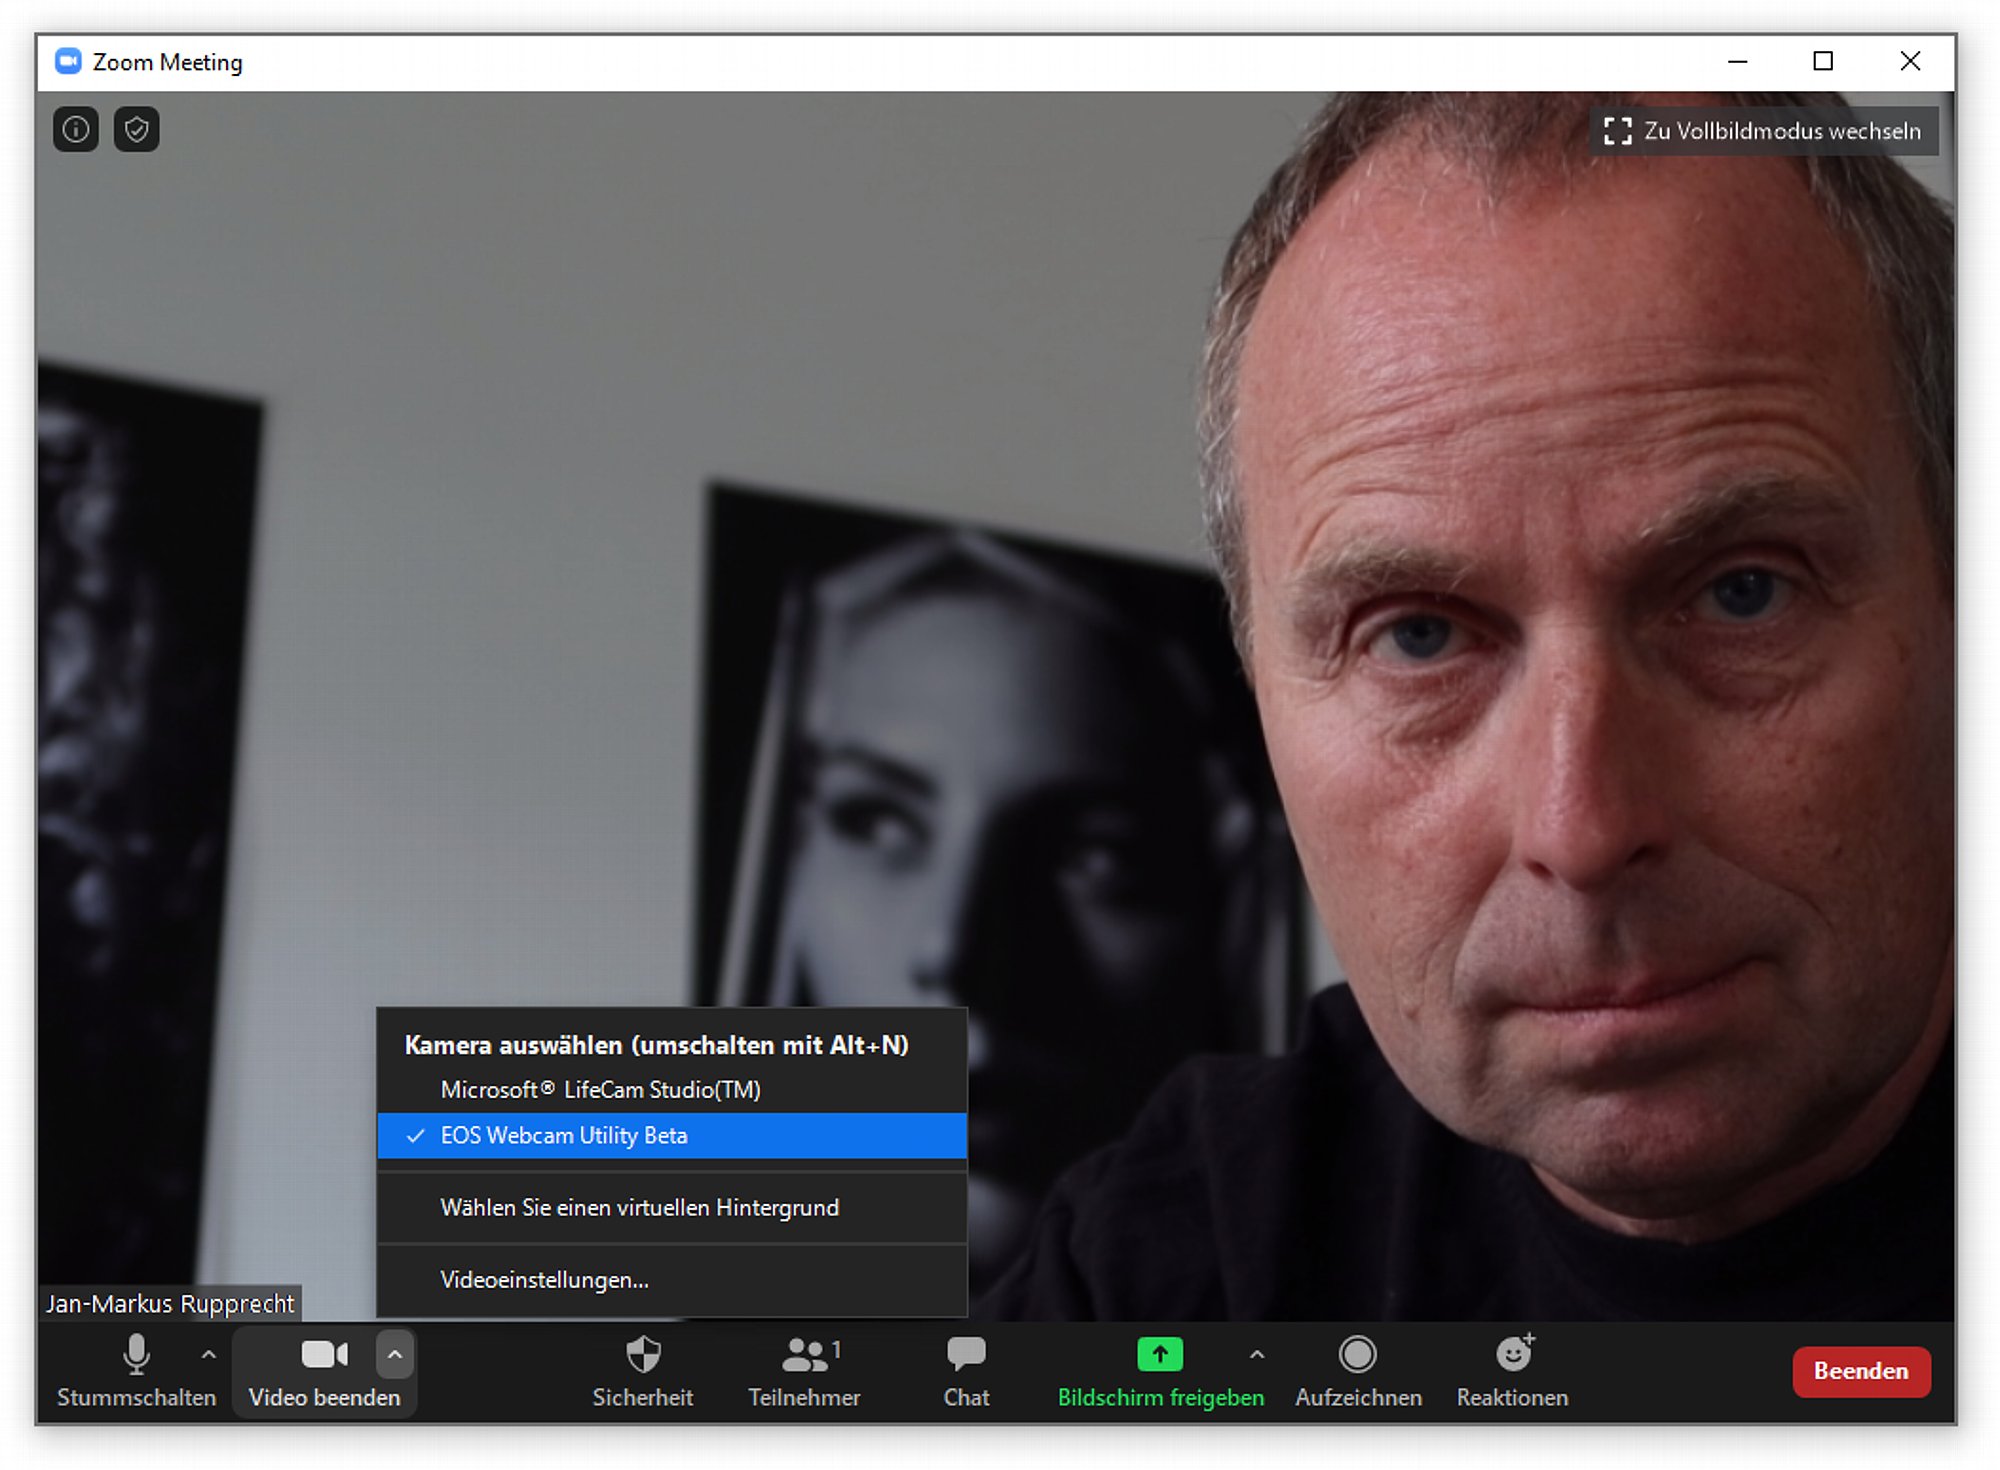Screen dimensions: 2000x1470
Task: Click the Jan-Markus Rupprecht name label
Action: 170,1304
